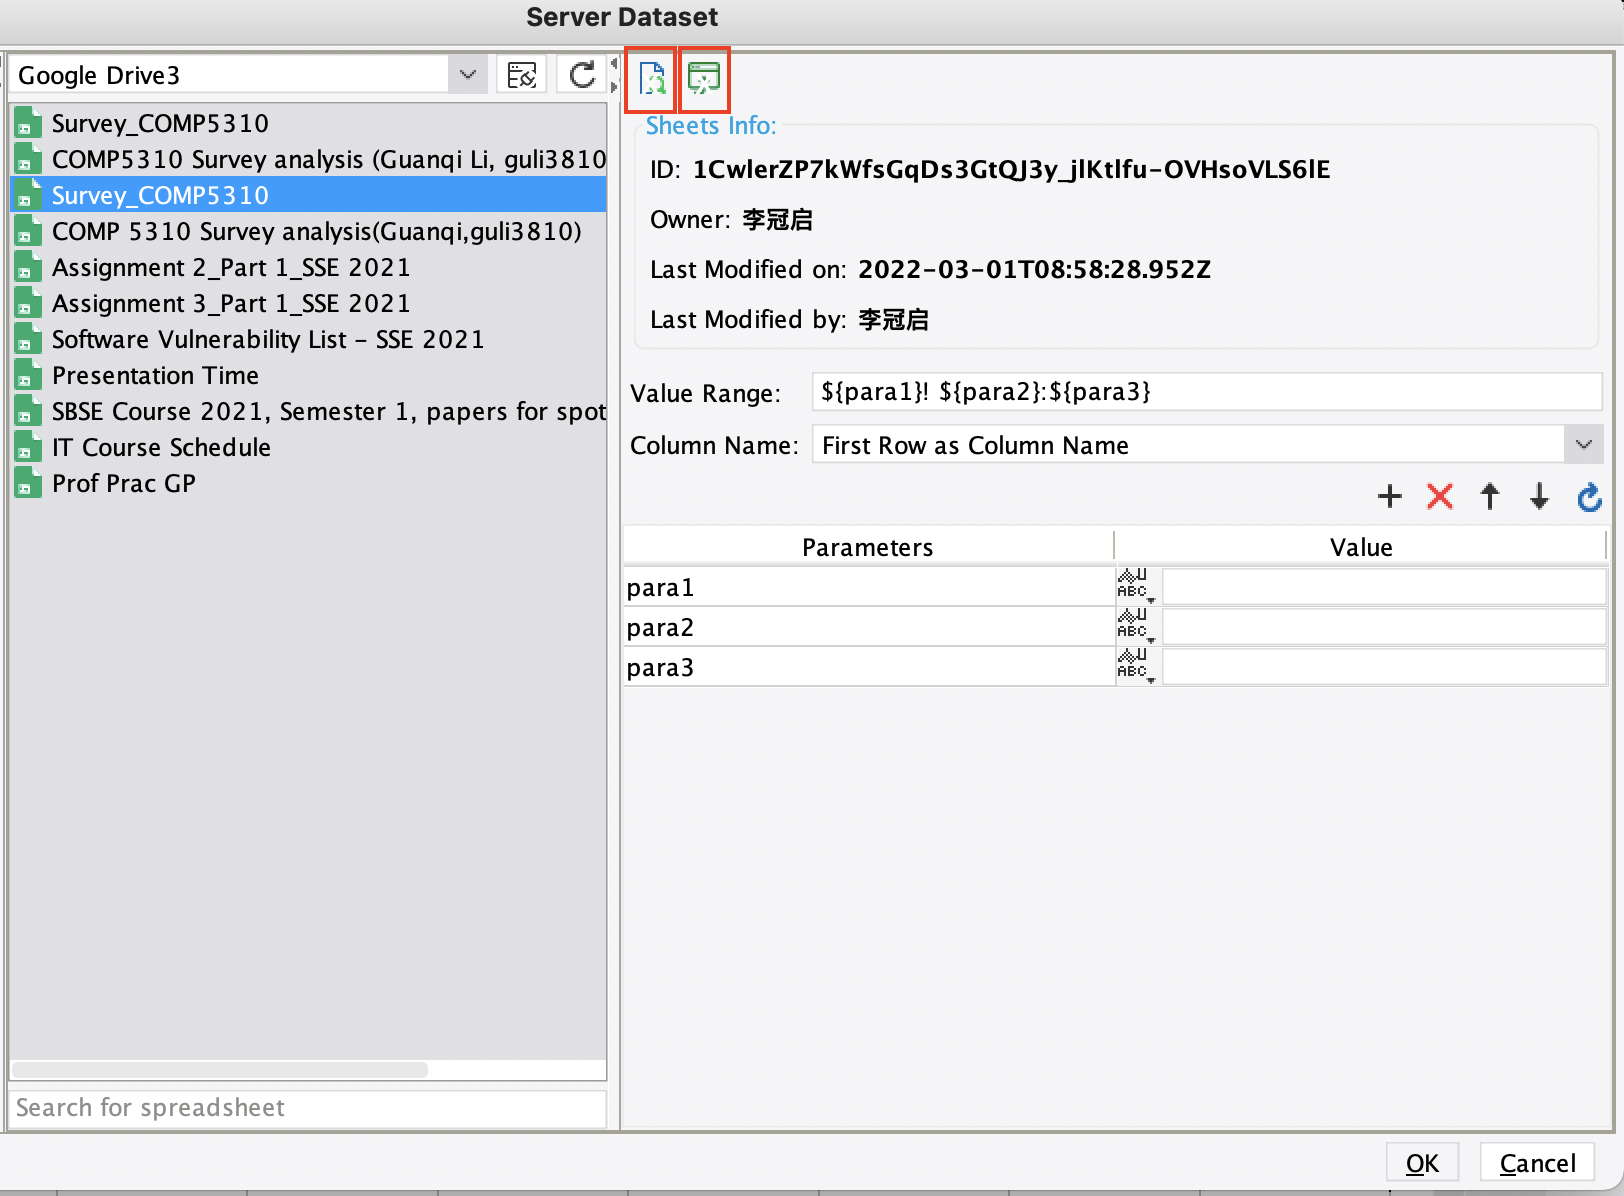Image resolution: width=1624 pixels, height=1196 pixels.
Task: Open the Column Name dropdown
Action: pyautogui.click(x=1583, y=444)
